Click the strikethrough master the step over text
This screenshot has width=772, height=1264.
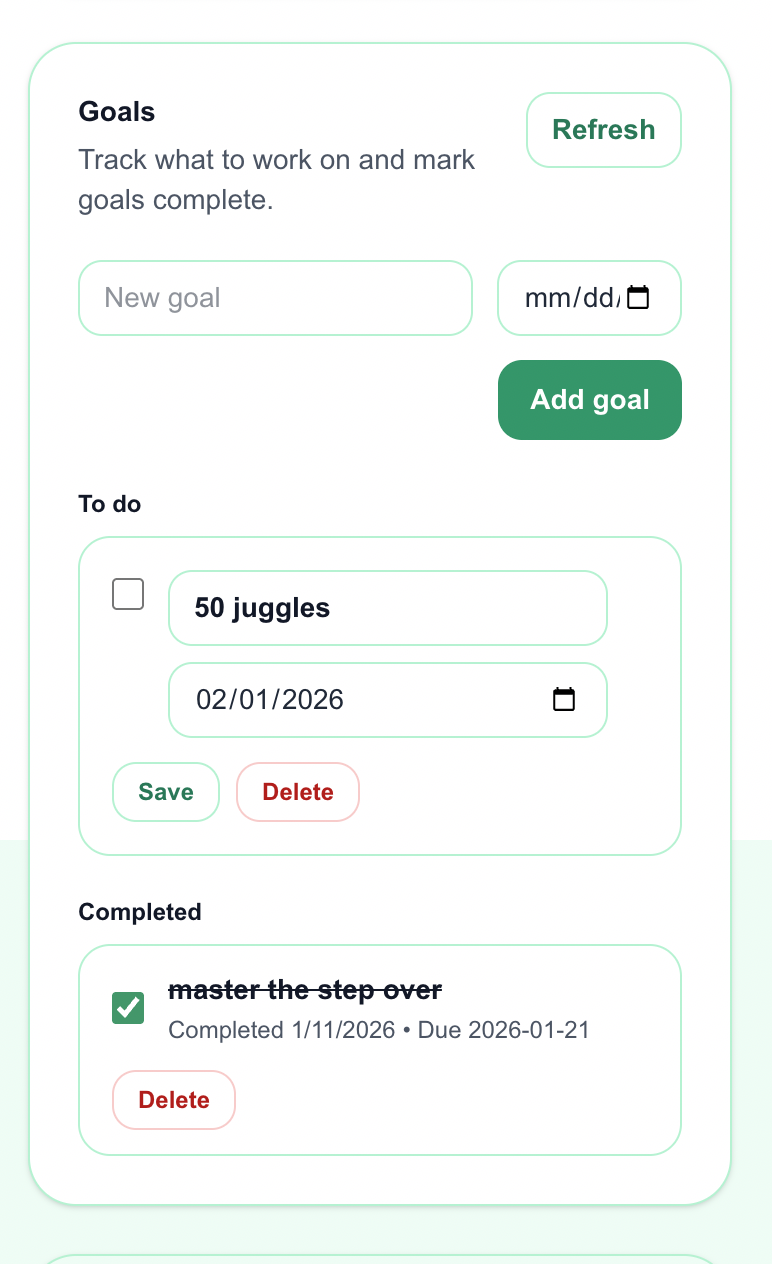305,990
